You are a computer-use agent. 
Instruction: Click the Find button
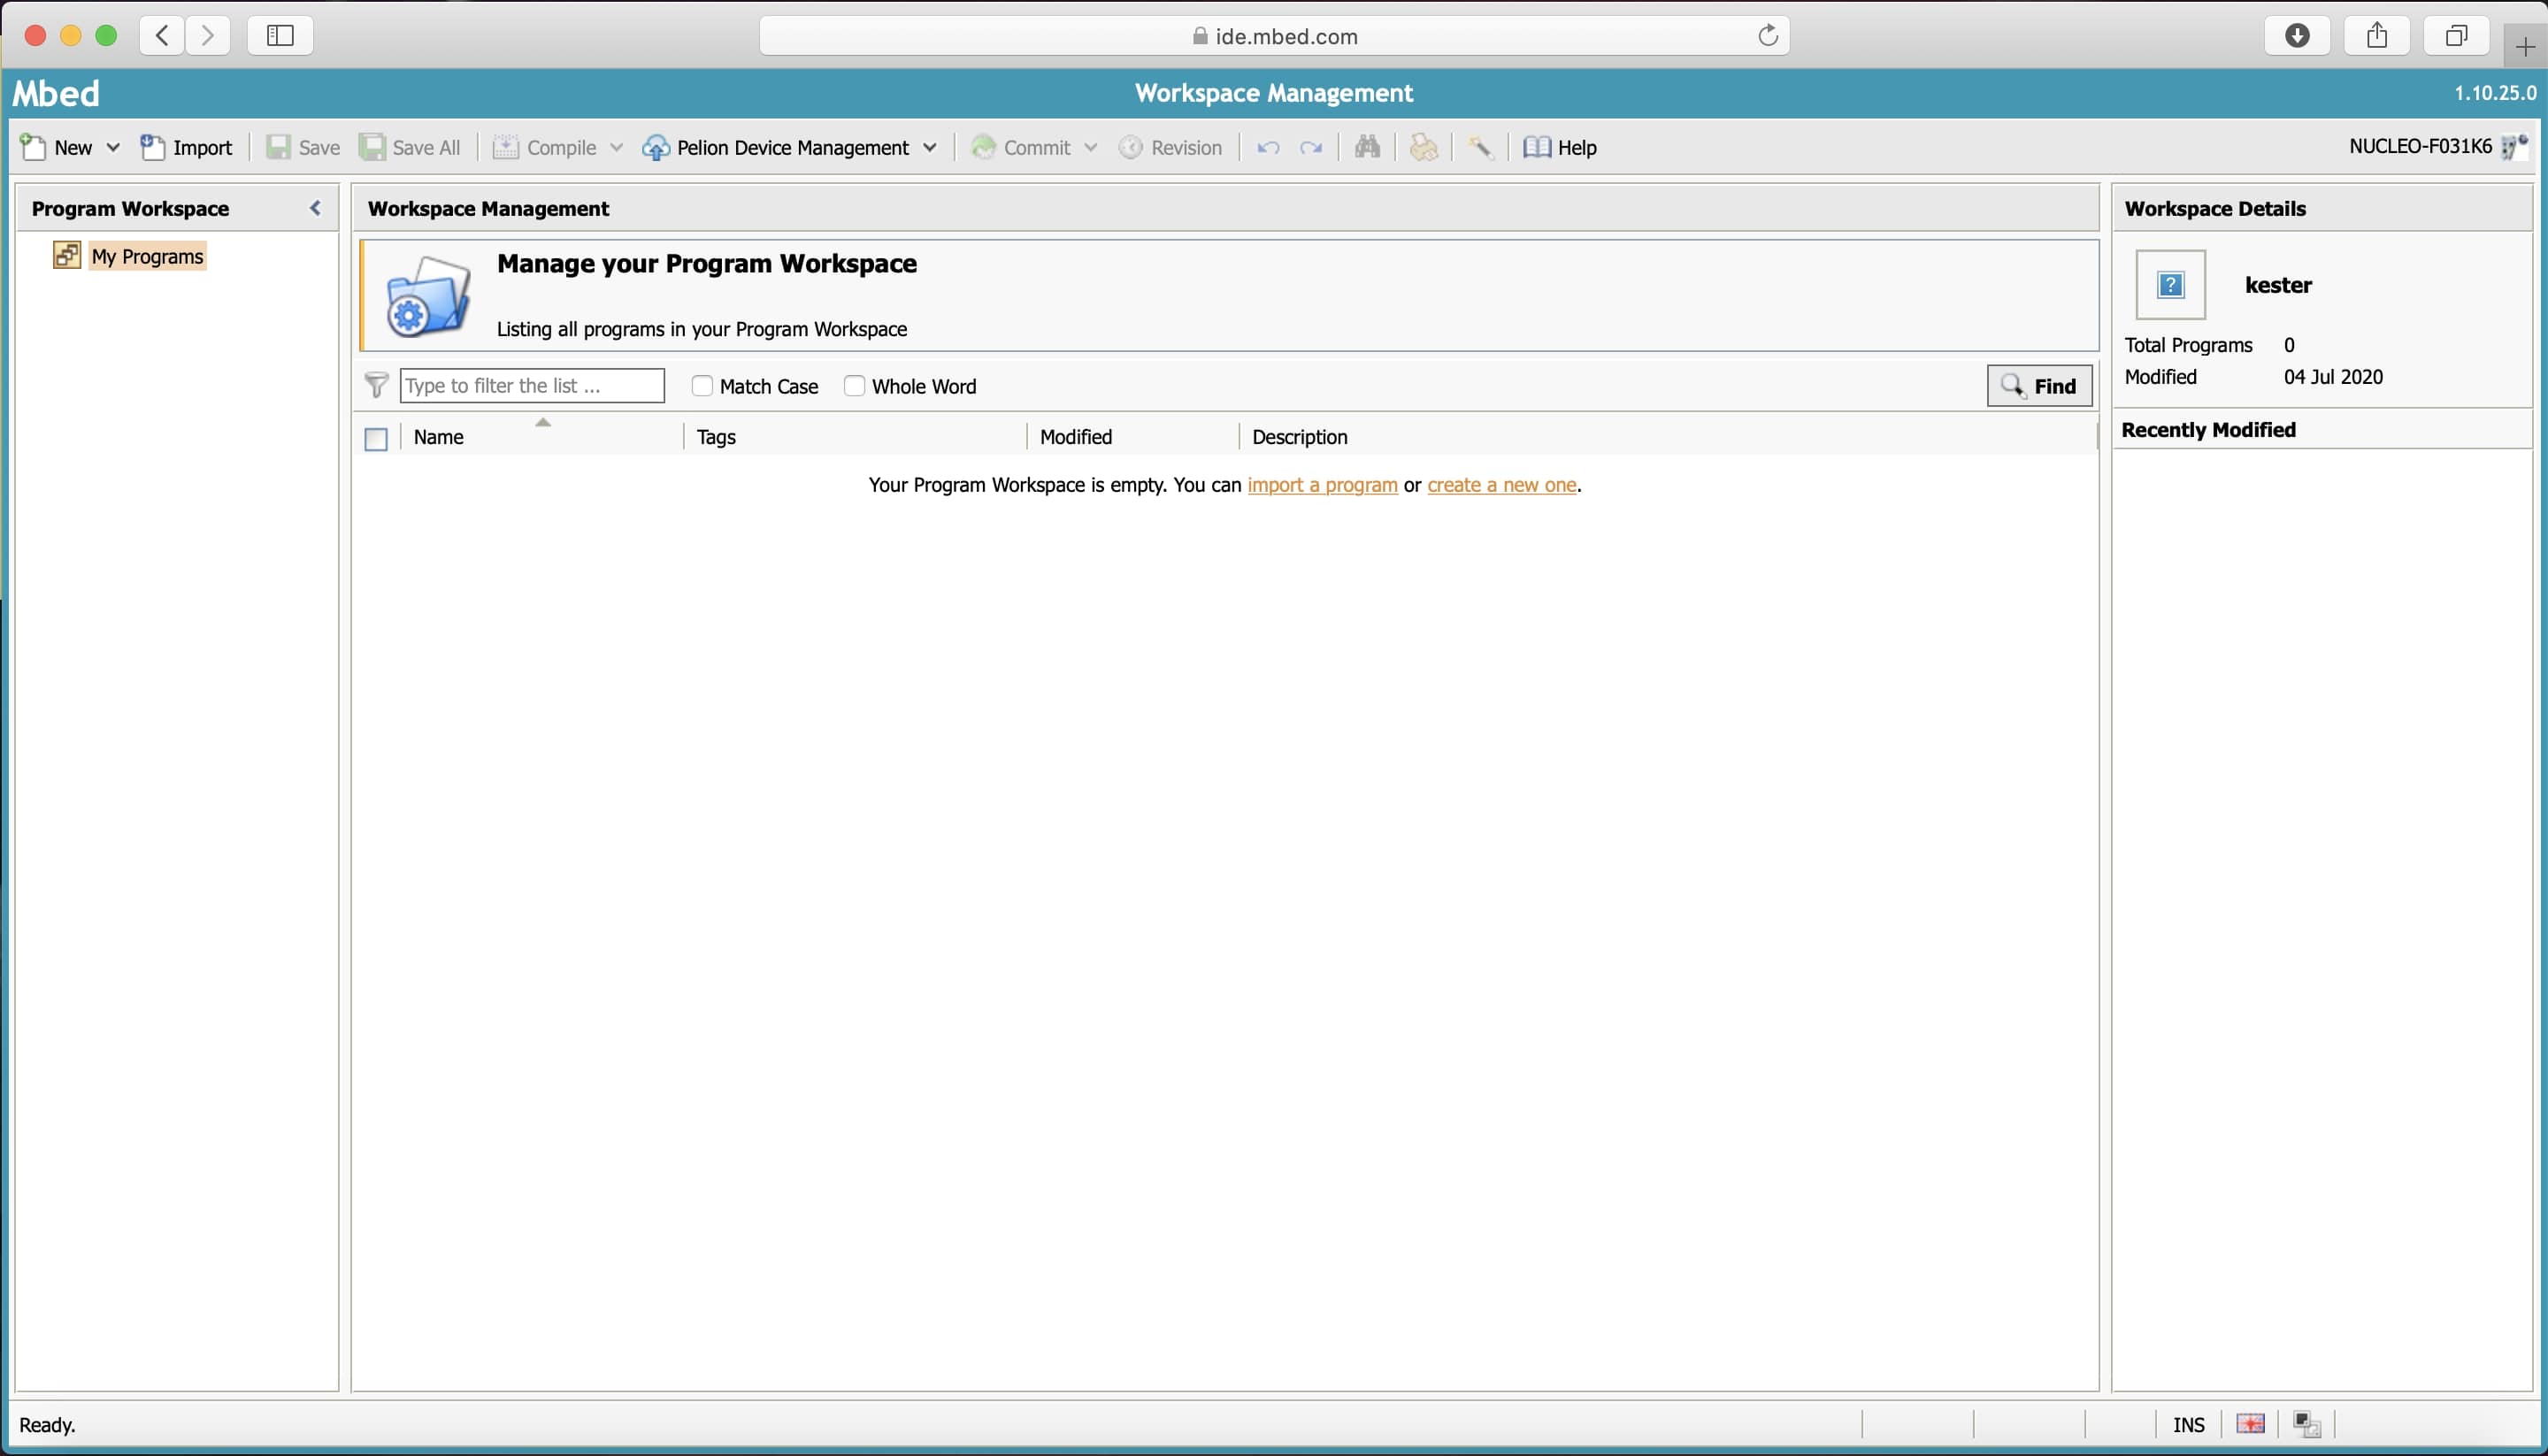coord(2039,386)
